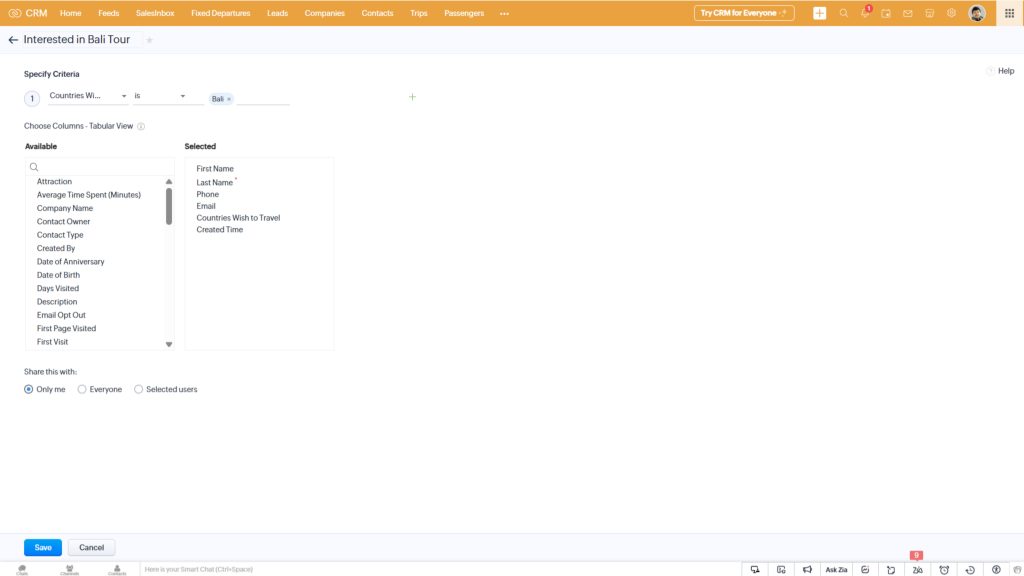This screenshot has height=576, width=1024.
Task: Open the SalesInbox tab
Action: coord(155,13)
